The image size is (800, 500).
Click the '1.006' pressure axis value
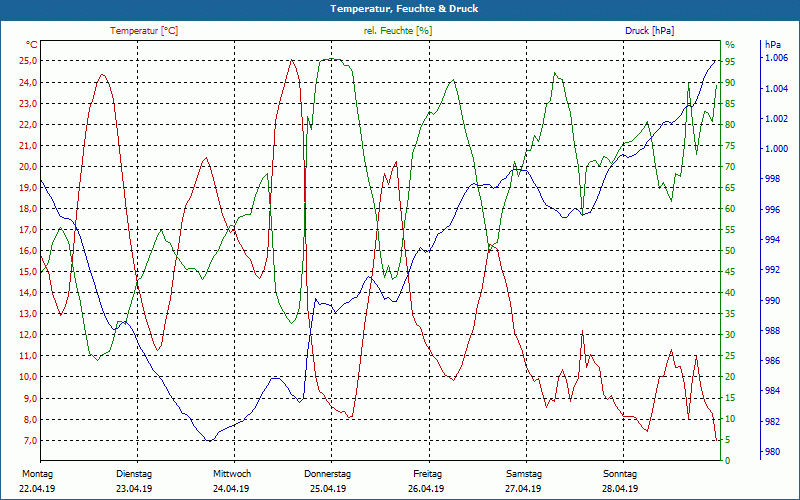pyautogui.click(x=776, y=59)
